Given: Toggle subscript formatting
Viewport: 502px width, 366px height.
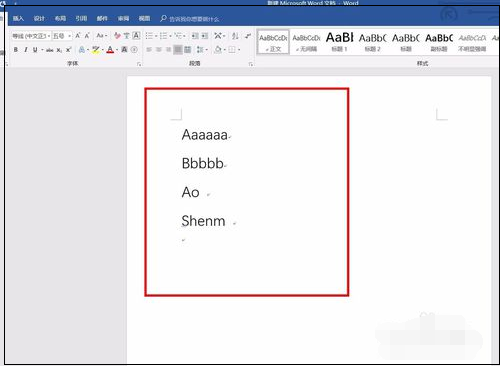Looking at the screenshot, I should point(59,50).
